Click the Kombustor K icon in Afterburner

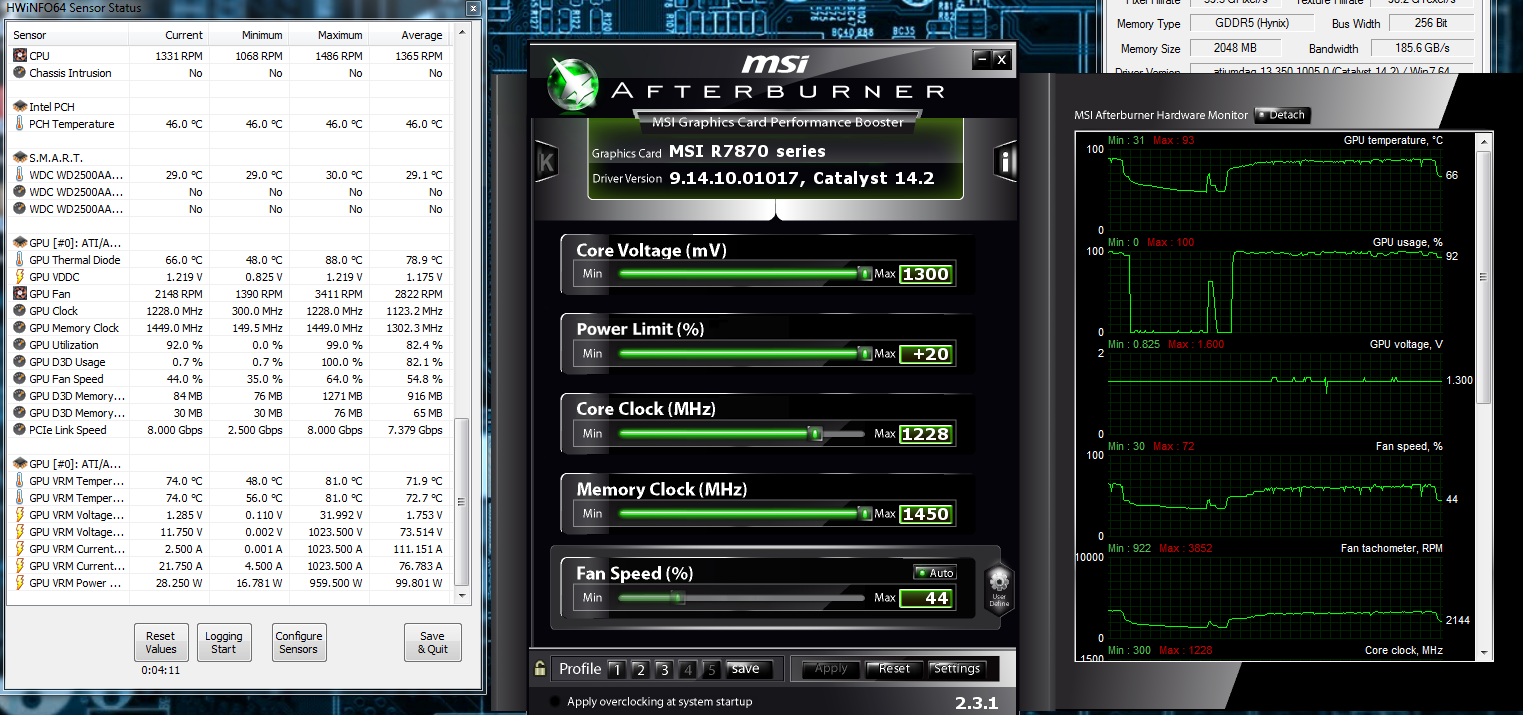(x=546, y=161)
